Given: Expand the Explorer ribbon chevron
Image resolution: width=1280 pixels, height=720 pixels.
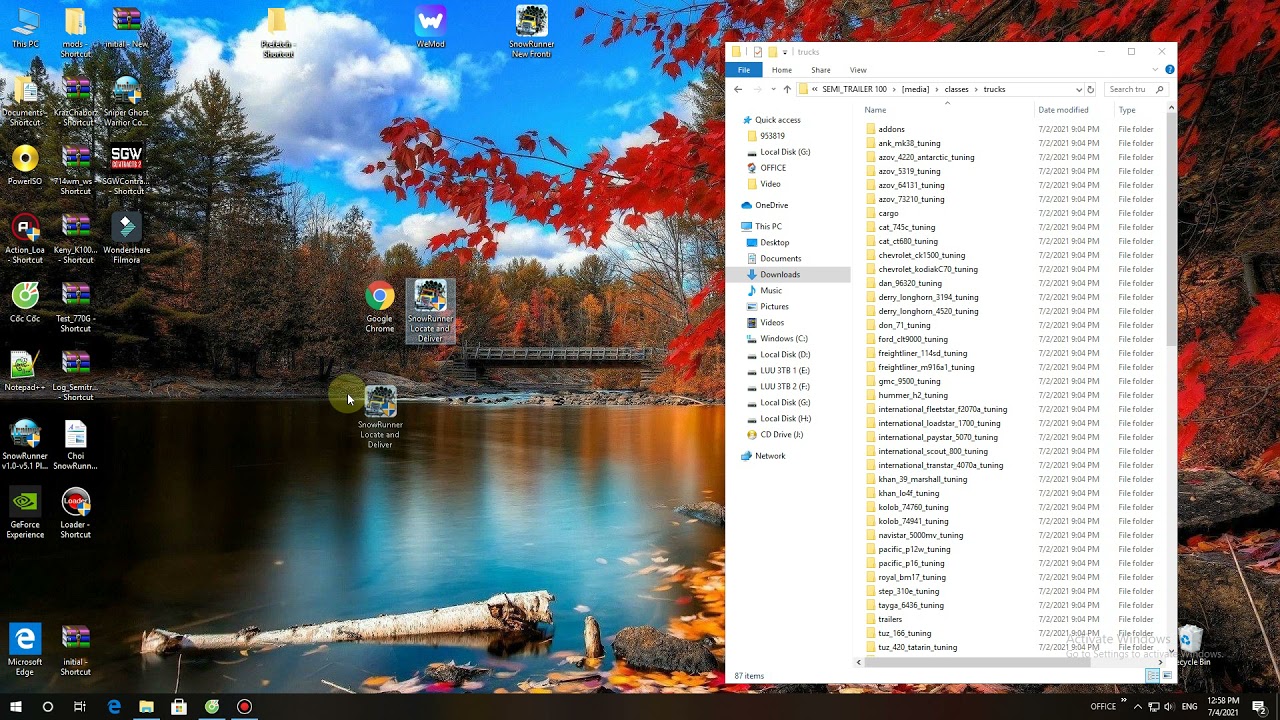Looking at the screenshot, I should (x=1156, y=70).
